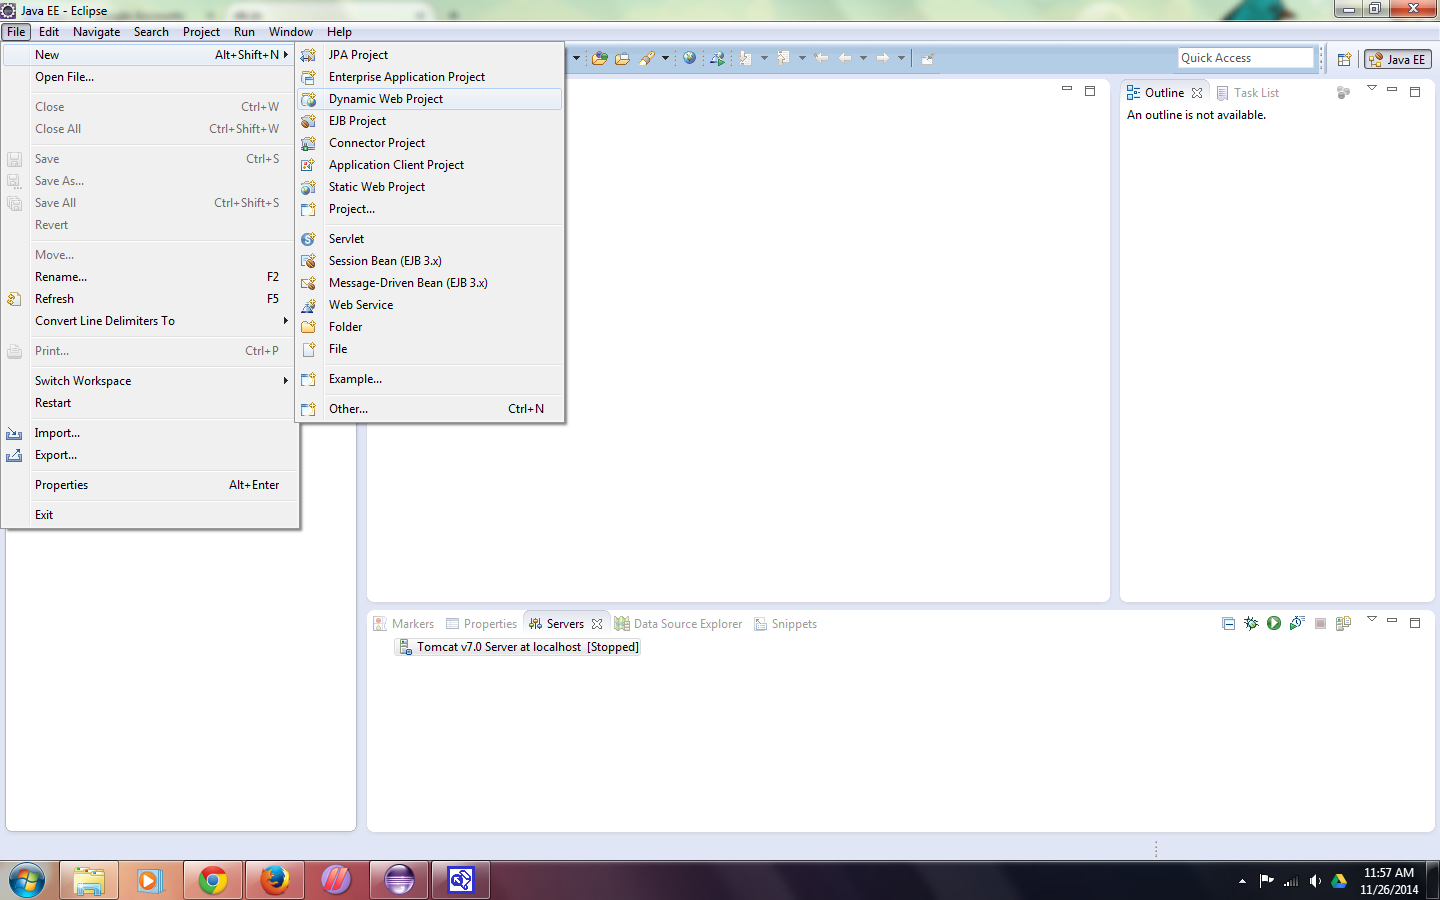Viewport: 1440px width, 900px height.
Task: Choose Export... from the File menu
Action: (150, 455)
